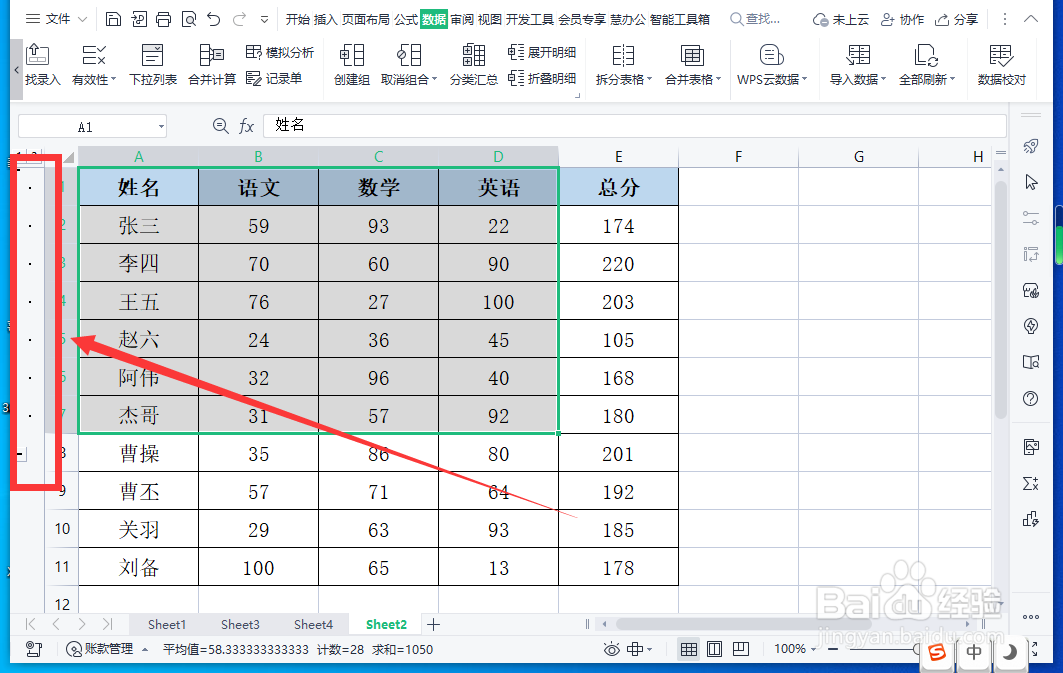This screenshot has width=1063, height=673.
Task: Select cell with 总分 header
Action: coord(618,186)
